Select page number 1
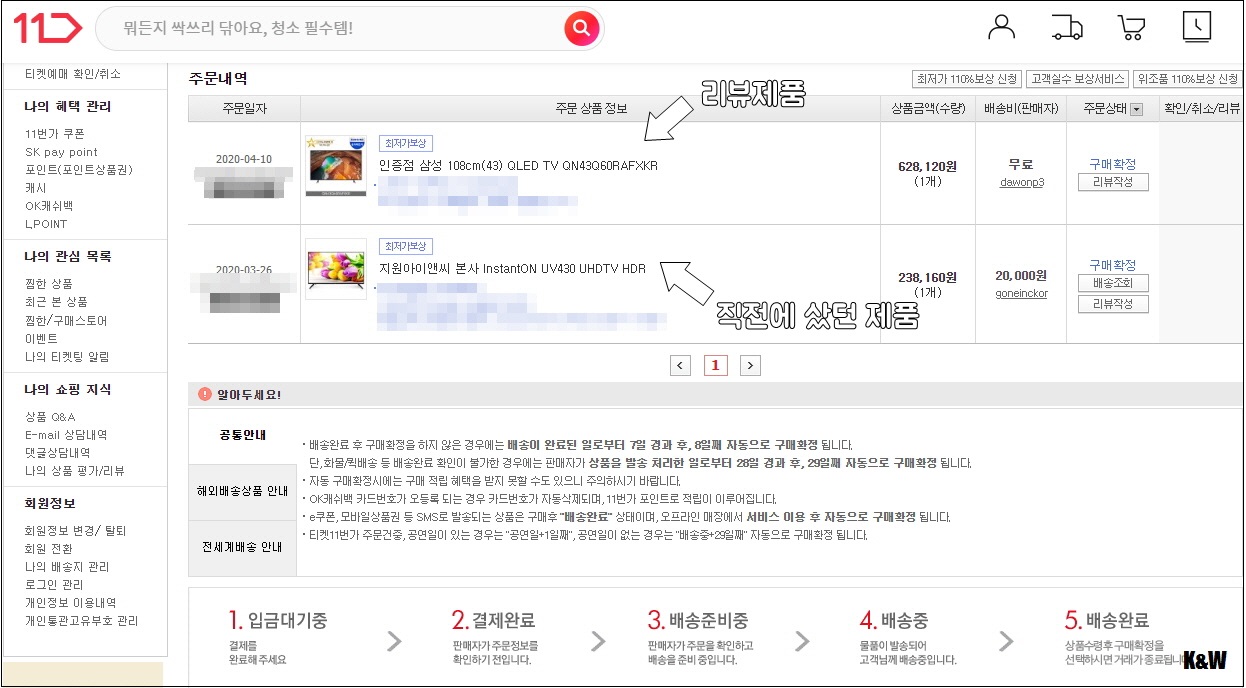Viewport: 1246px width, 688px height. tap(715, 365)
